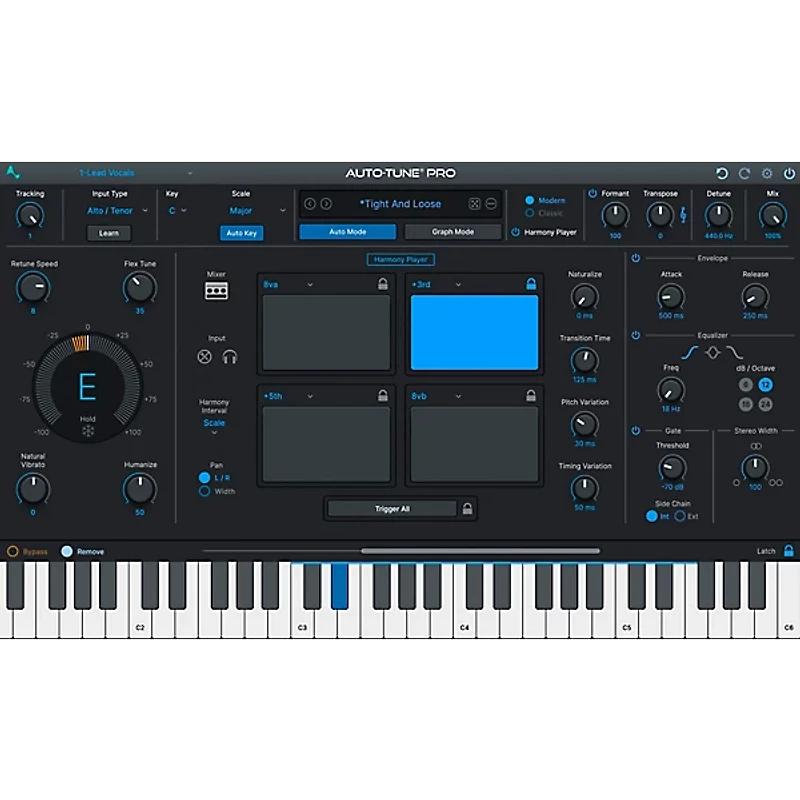Click the next preset arrow
This screenshot has height=800, width=800.
tap(326, 204)
